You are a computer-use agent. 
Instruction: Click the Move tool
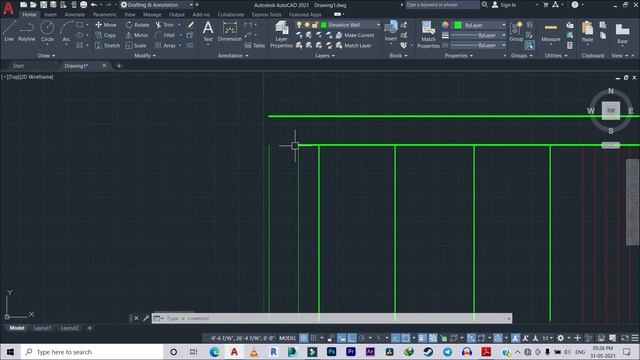[x=106, y=25]
